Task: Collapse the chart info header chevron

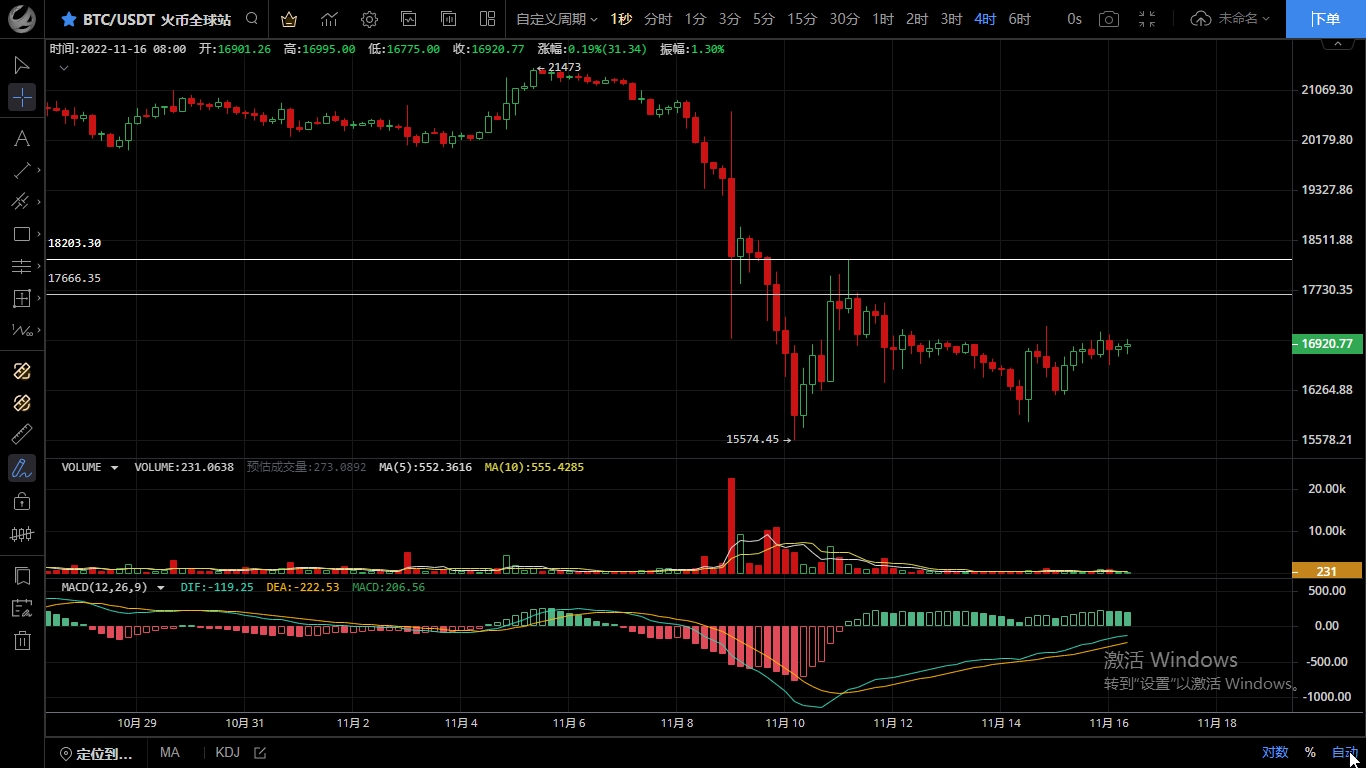Action: coord(63,68)
